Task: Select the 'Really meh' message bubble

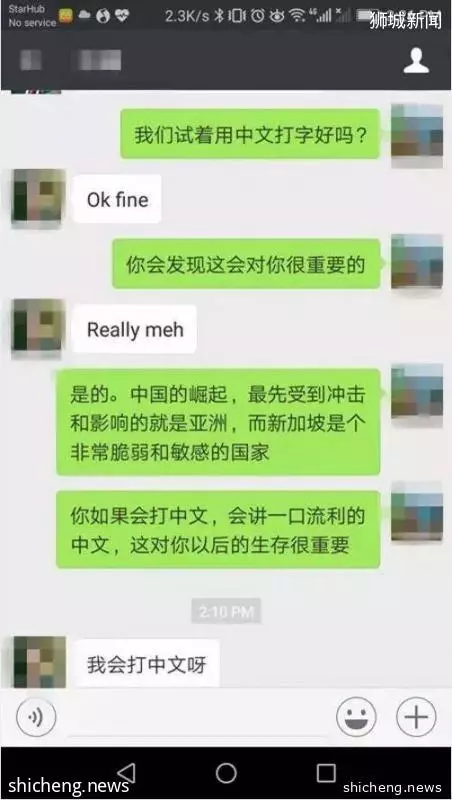Action: pos(134,329)
